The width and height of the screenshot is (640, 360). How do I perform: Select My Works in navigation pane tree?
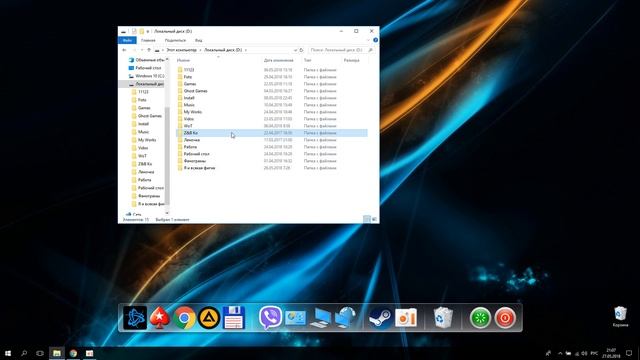tap(144, 140)
